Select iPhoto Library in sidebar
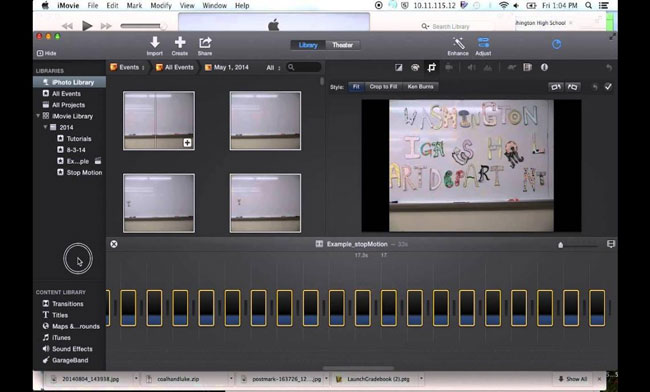Screen dimensions: 650x392 (x=69, y=82)
